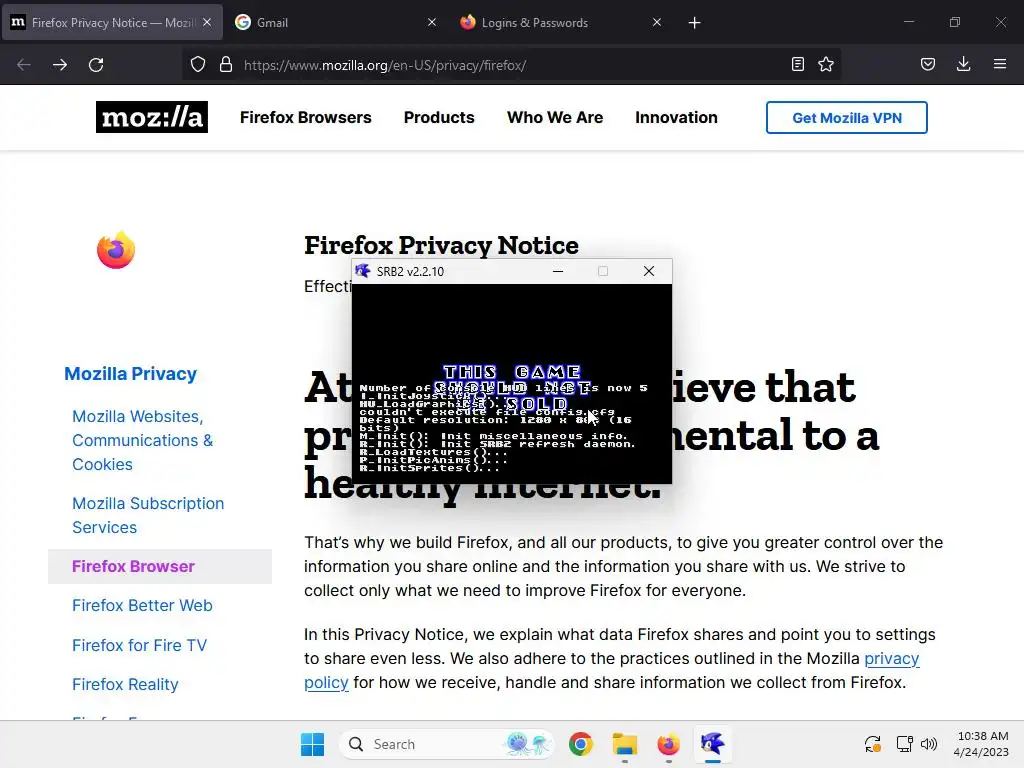Open Mozilla Websites, Communications & Cookies link
This screenshot has height=768, width=1024.
pos(142,440)
